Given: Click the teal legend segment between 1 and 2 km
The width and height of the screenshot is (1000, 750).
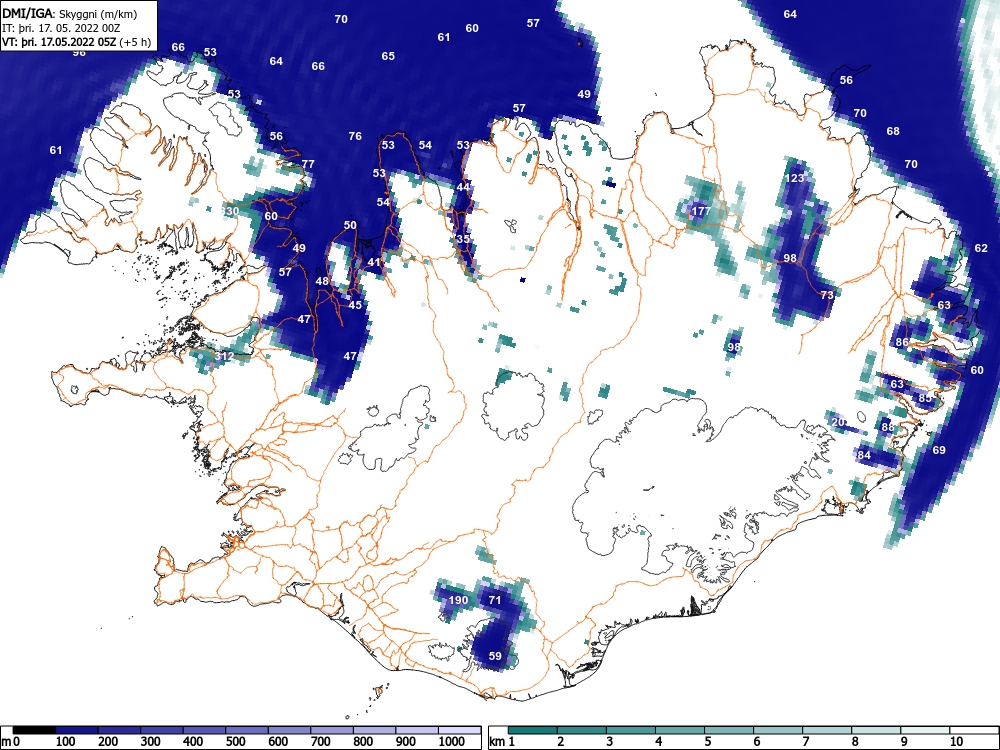Looking at the screenshot, I should 533,730.
